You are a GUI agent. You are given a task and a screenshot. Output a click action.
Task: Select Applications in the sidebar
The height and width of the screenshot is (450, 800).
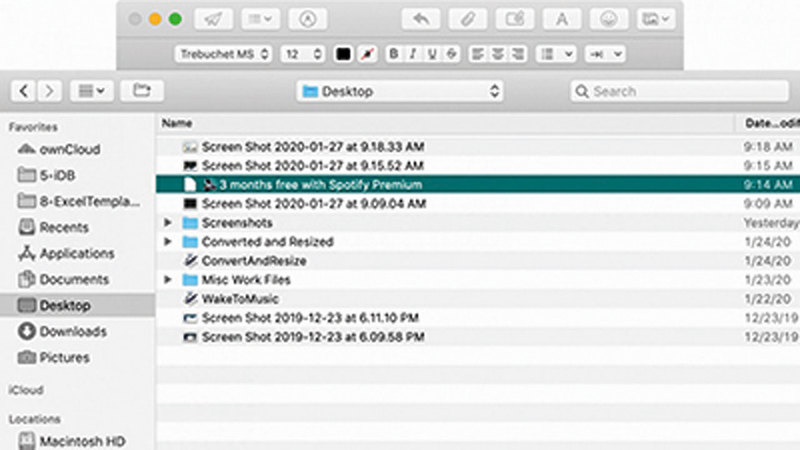pyautogui.click(x=76, y=253)
